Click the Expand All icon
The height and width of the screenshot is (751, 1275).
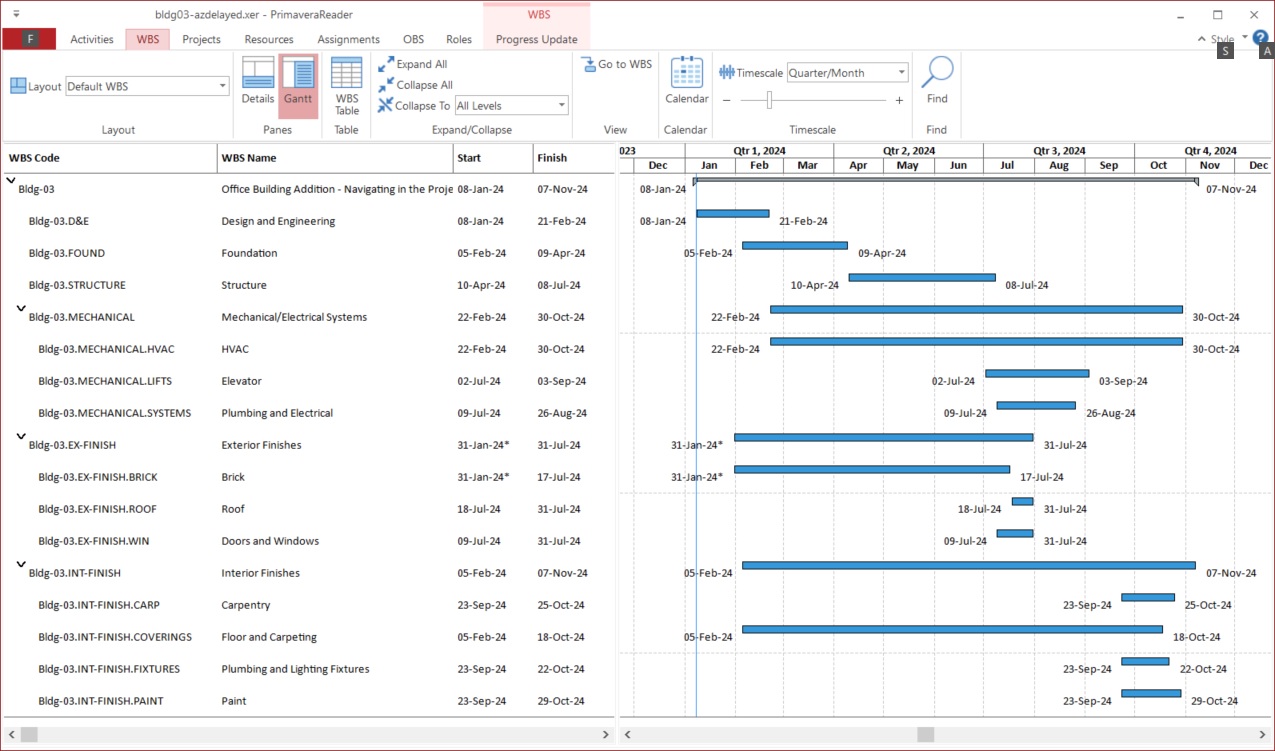(386, 64)
